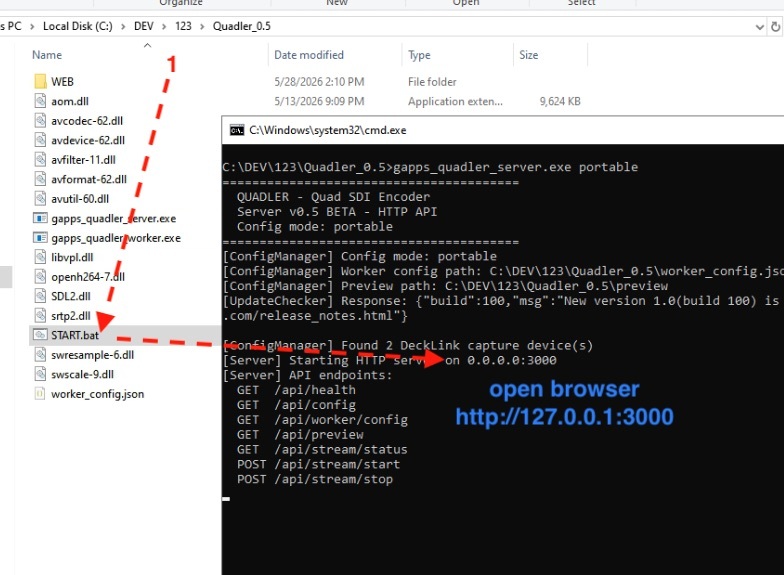Click the /api/health line in cmd window

click(x=296, y=390)
